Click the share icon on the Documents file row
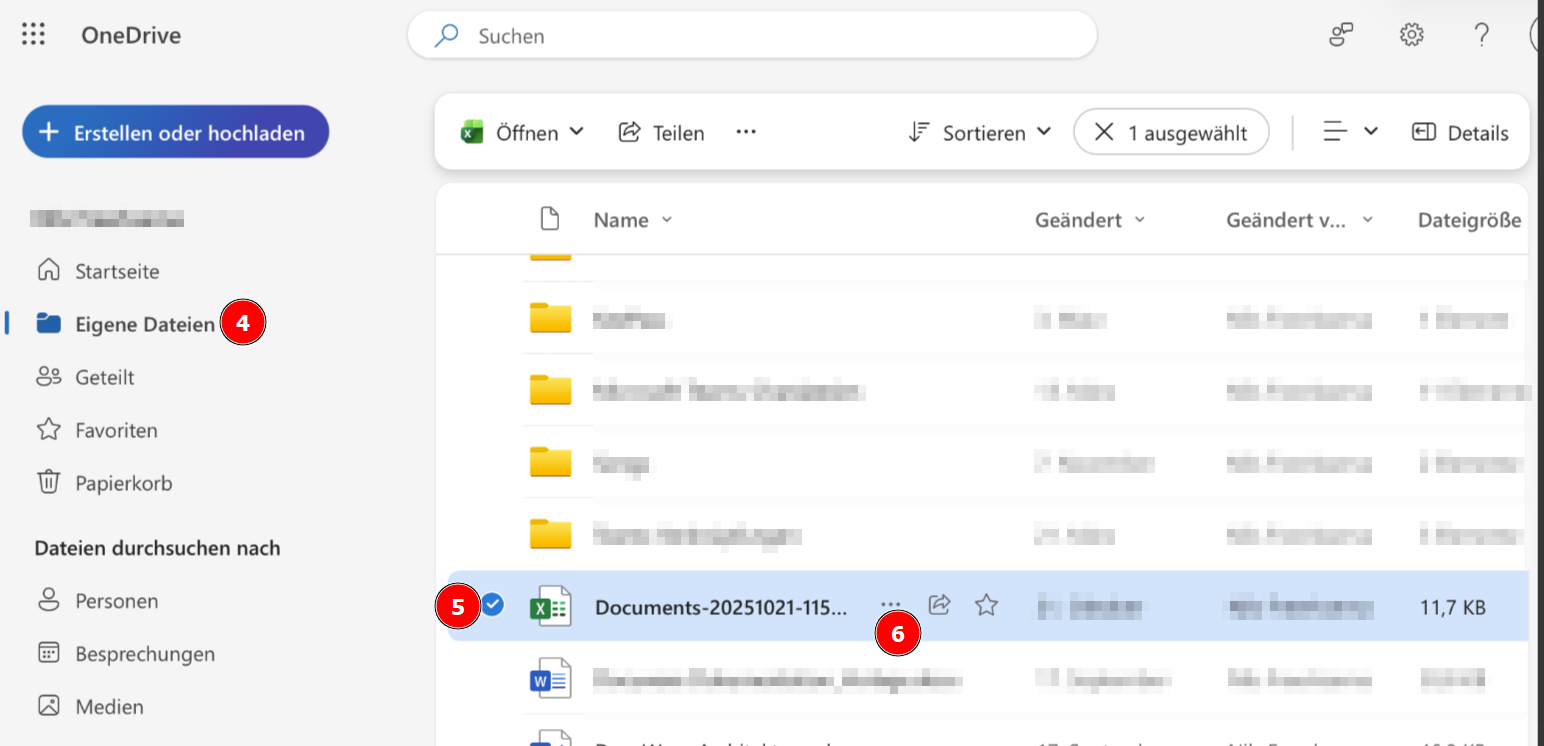1544x746 pixels. [x=939, y=605]
